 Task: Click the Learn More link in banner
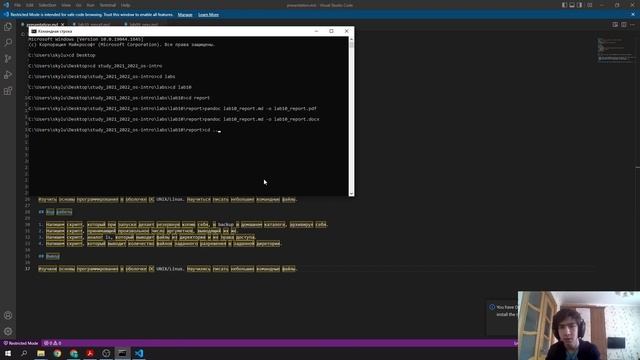pos(208,15)
